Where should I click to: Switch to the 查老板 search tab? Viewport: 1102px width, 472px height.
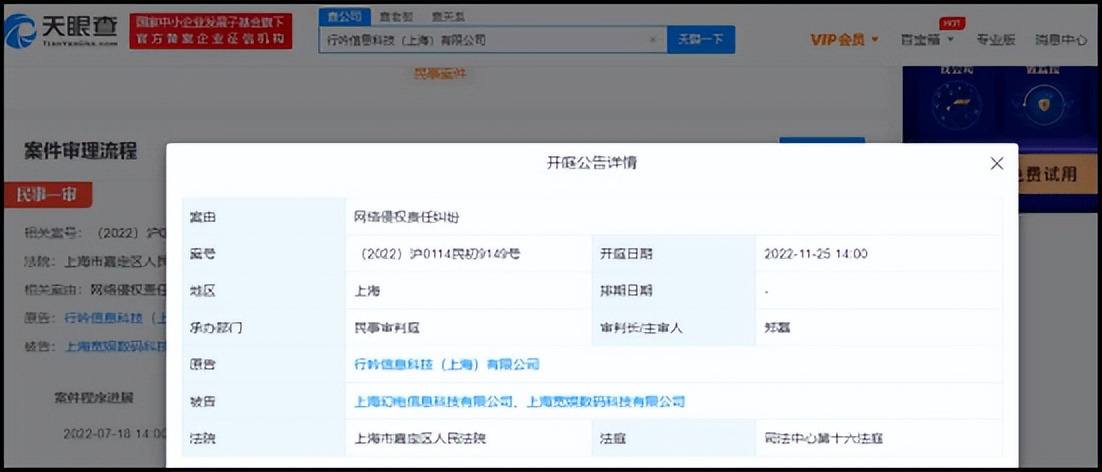[x=396, y=16]
